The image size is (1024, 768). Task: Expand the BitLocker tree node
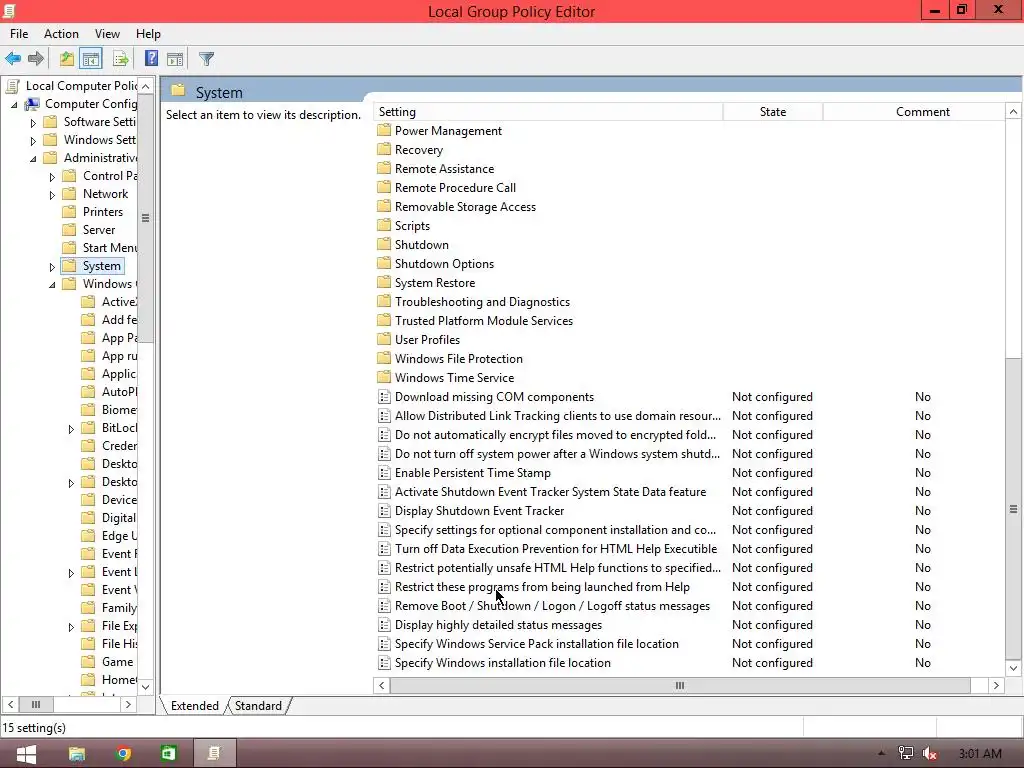click(71, 429)
